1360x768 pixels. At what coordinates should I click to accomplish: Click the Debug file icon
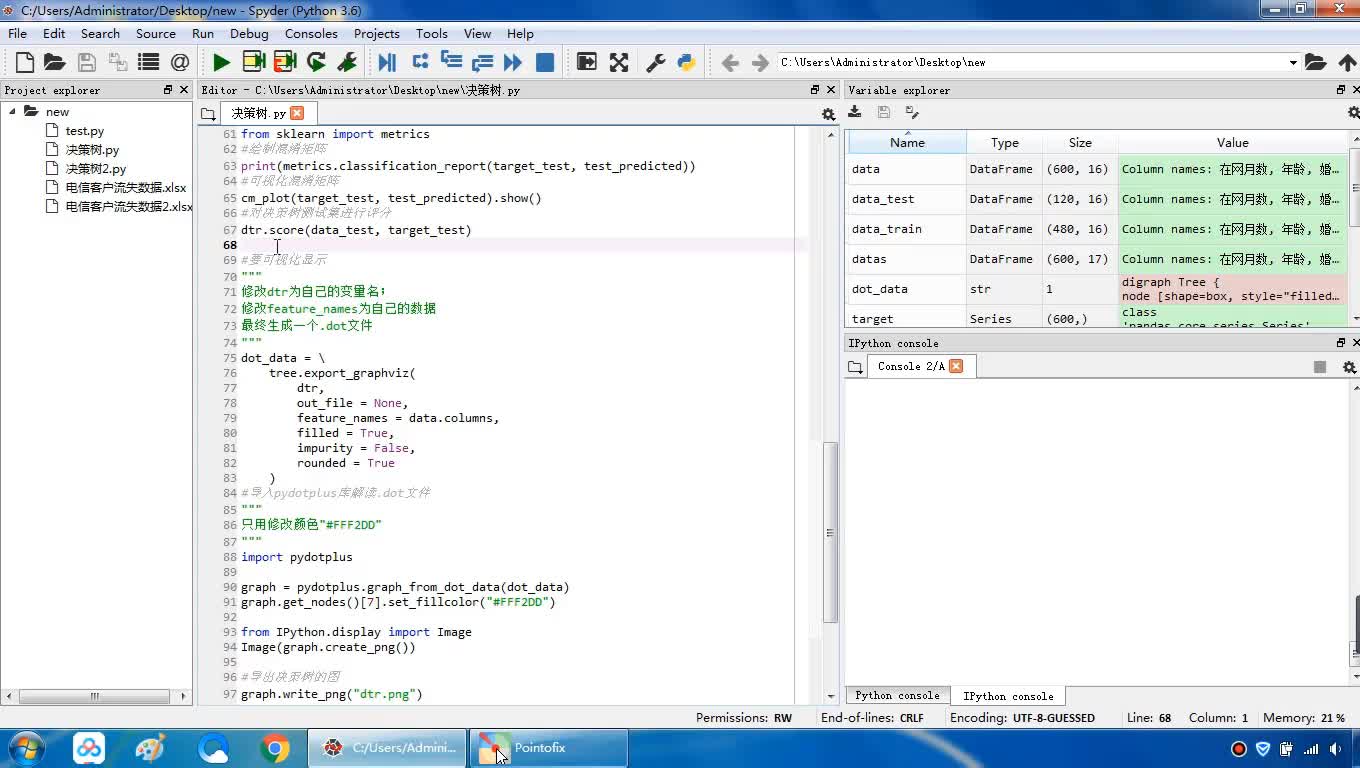point(387,62)
